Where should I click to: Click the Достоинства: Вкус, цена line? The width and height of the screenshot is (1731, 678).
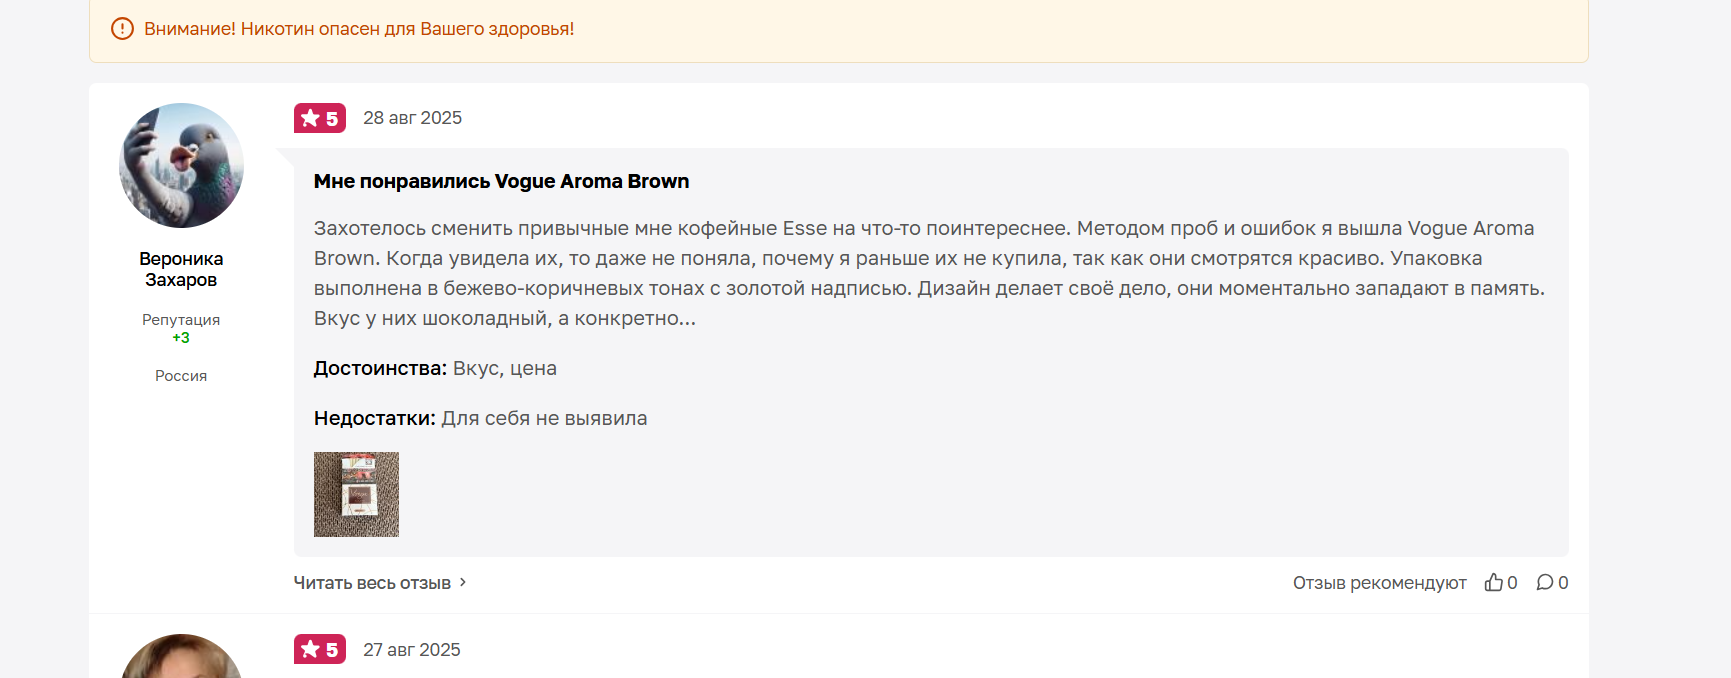tap(435, 368)
